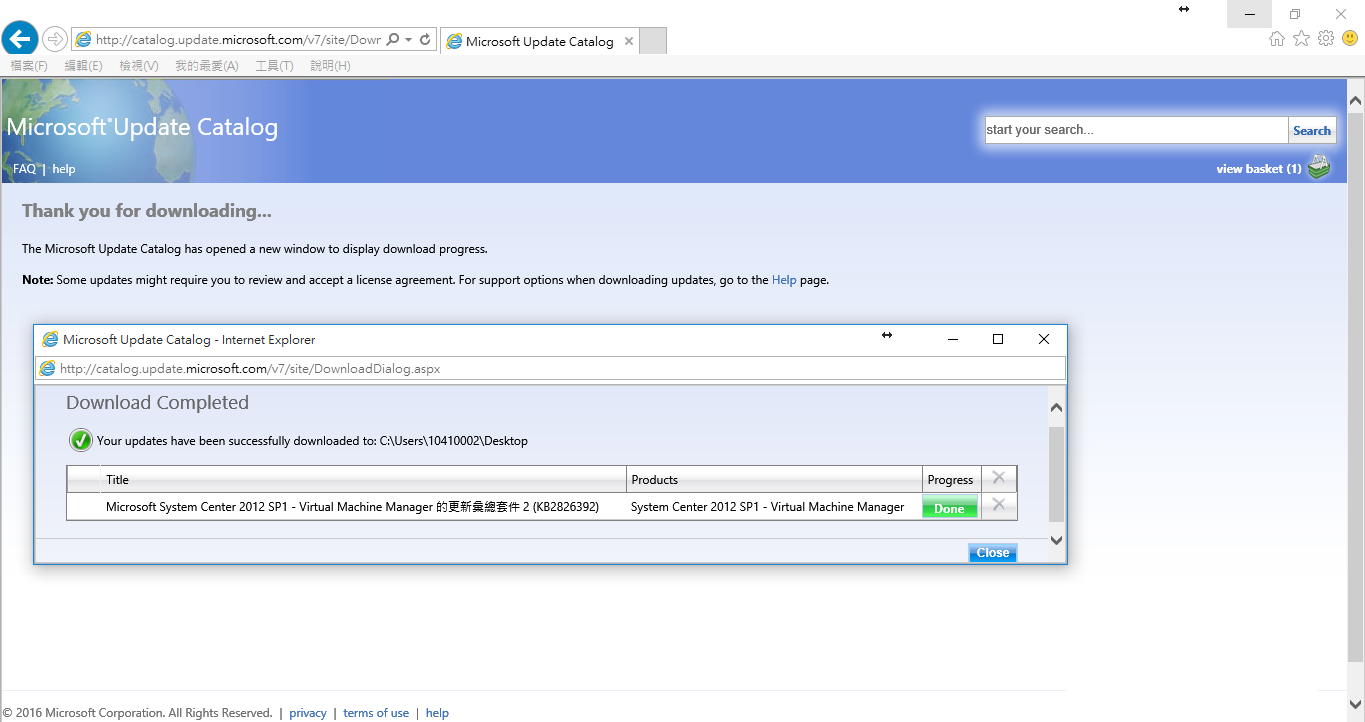This screenshot has width=1365, height=722.
Task: Click the browser Forward arrow button
Action: [x=55, y=39]
